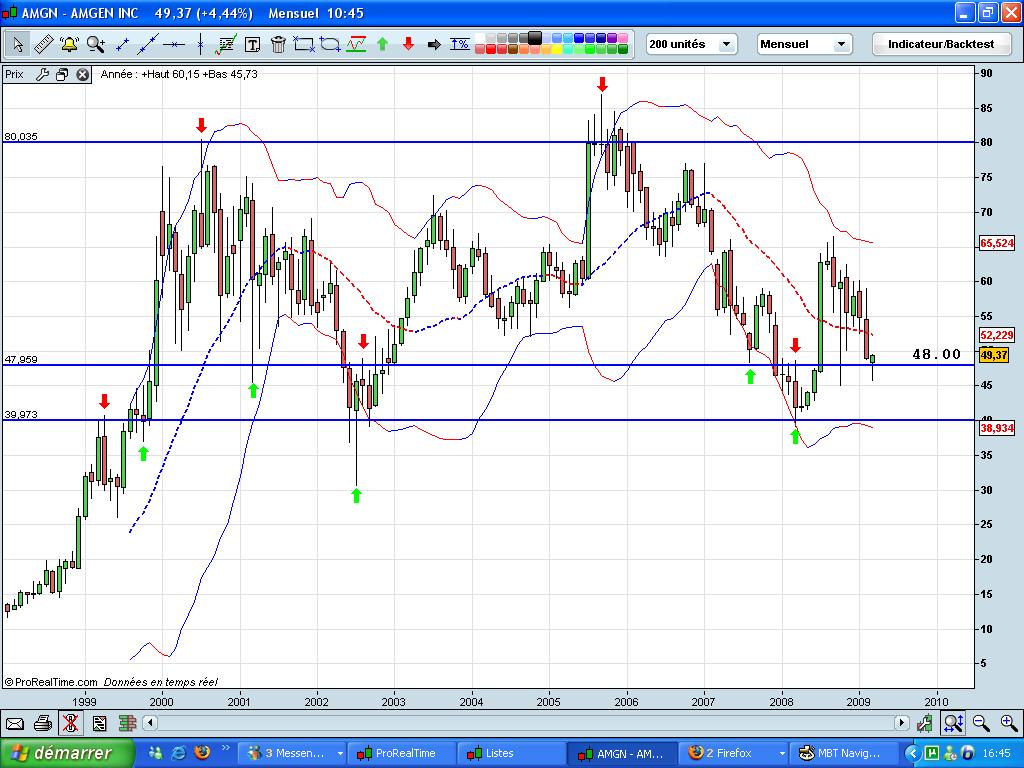Image resolution: width=1024 pixels, height=768 pixels.
Task: Open the list document icon in bottom toolbar
Action: [99, 724]
